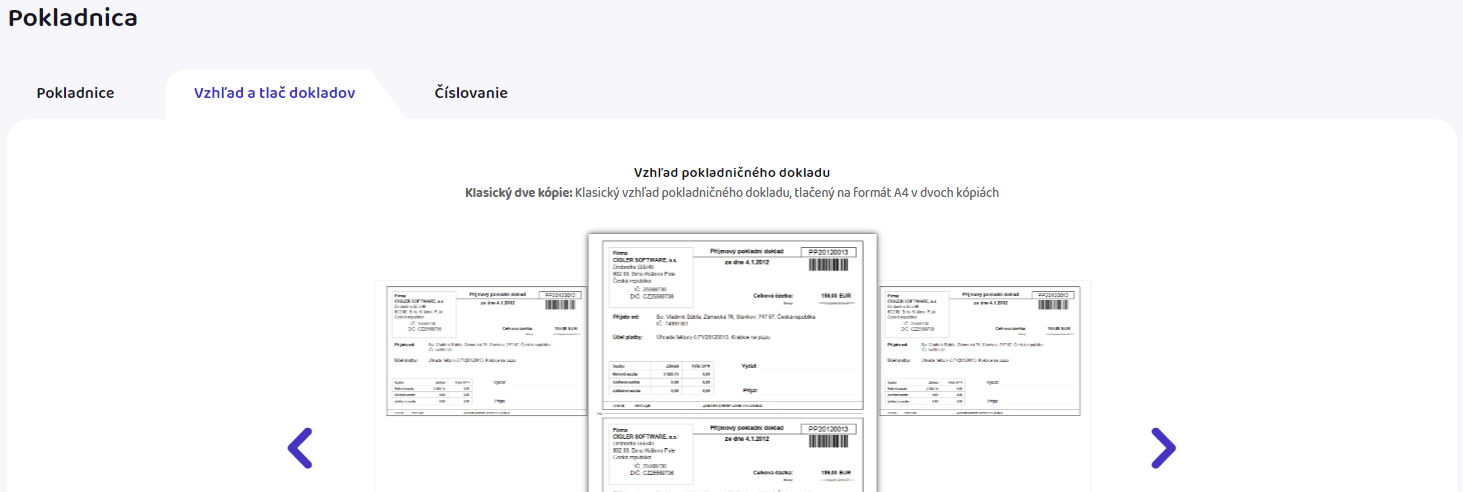Image resolution: width=1463 pixels, height=492 pixels.
Task: Click the barcode in the left thumbnail
Action: click(x=560, y=305)
